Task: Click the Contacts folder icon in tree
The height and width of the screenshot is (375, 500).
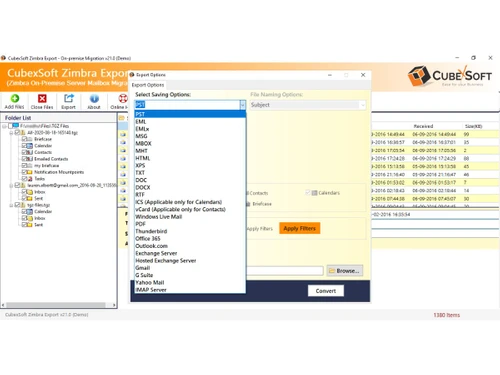Action: [30, 152]
